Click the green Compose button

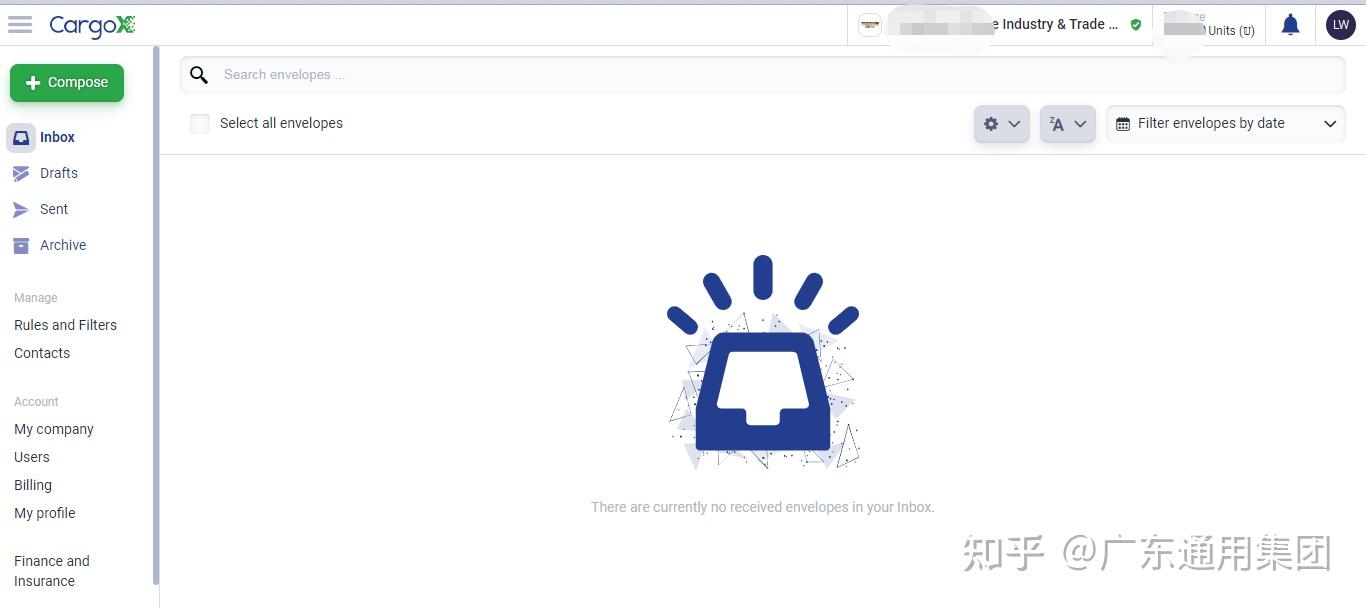click(66, 82)
